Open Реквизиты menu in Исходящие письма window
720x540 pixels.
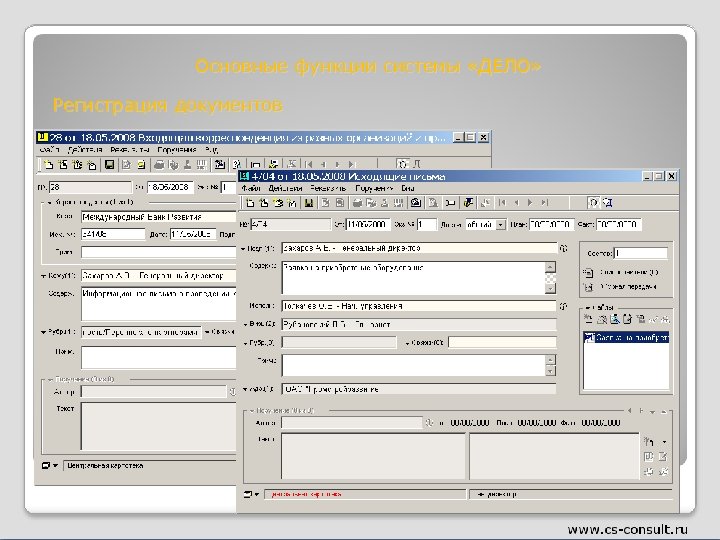coord(328,188)
